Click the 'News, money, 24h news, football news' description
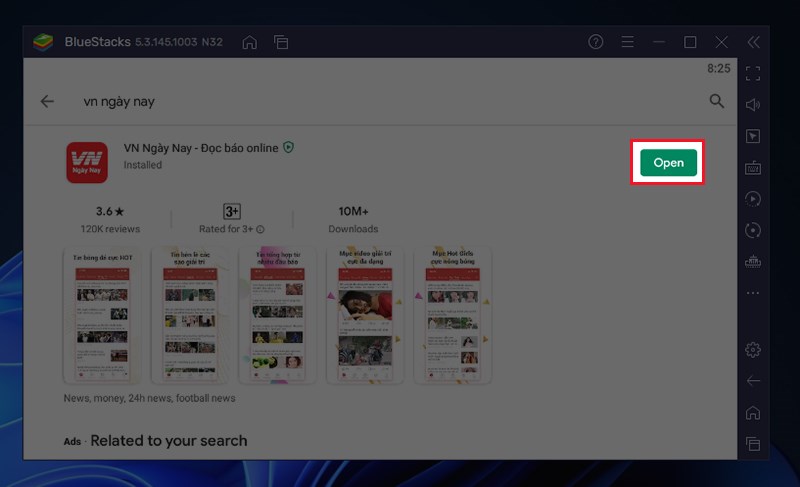Screen dimensions: 800x487 tap(149, 398)
